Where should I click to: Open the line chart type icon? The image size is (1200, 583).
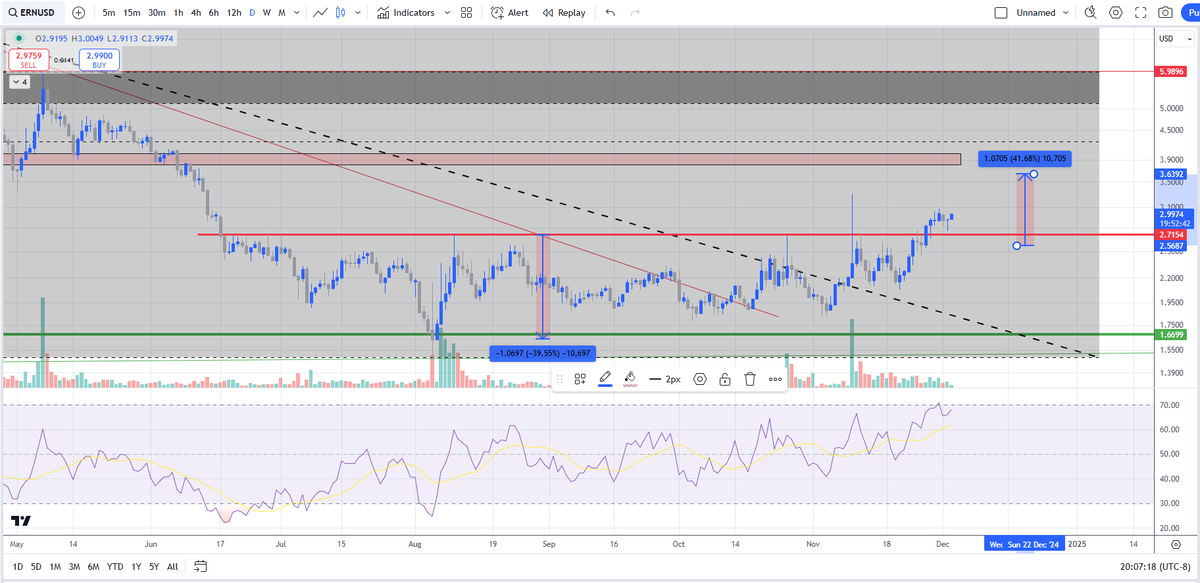(x=320, y=12)
